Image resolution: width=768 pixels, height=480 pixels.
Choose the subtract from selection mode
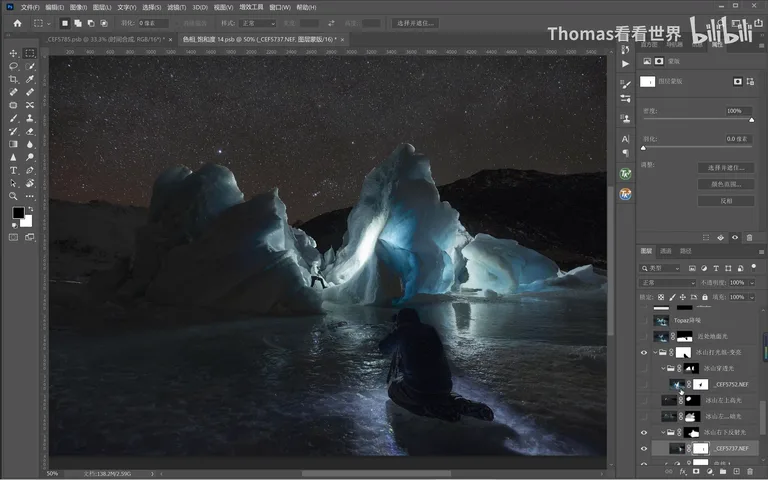(x=91, y=23)
